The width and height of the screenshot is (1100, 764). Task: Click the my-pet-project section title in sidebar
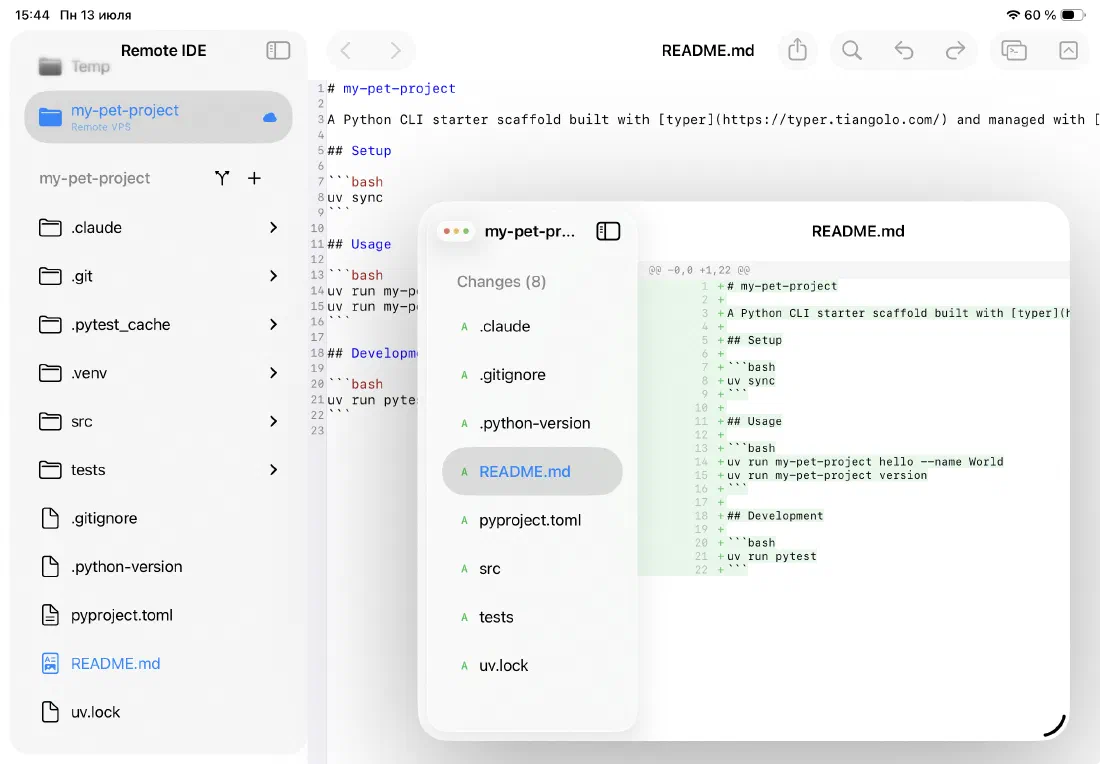tap(95, 178)
